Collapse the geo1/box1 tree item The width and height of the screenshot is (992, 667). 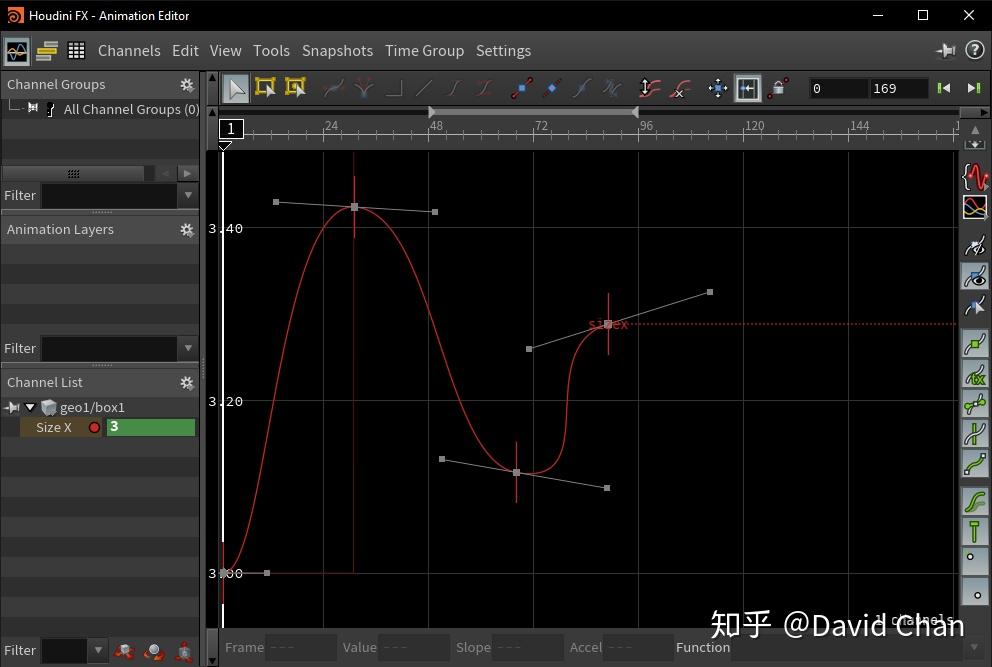click(x=29, y=407)
